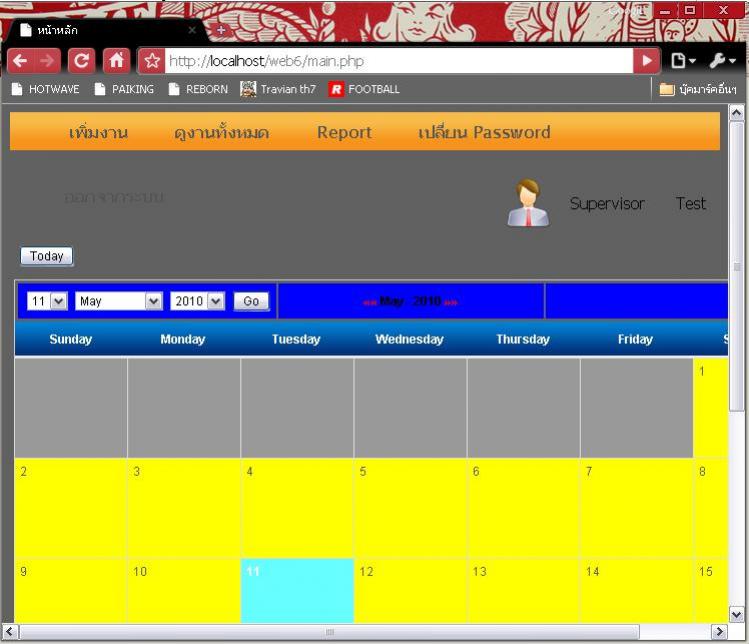
Task: Open the Travian th7 bookmark
Action: (x=278, y=89)
